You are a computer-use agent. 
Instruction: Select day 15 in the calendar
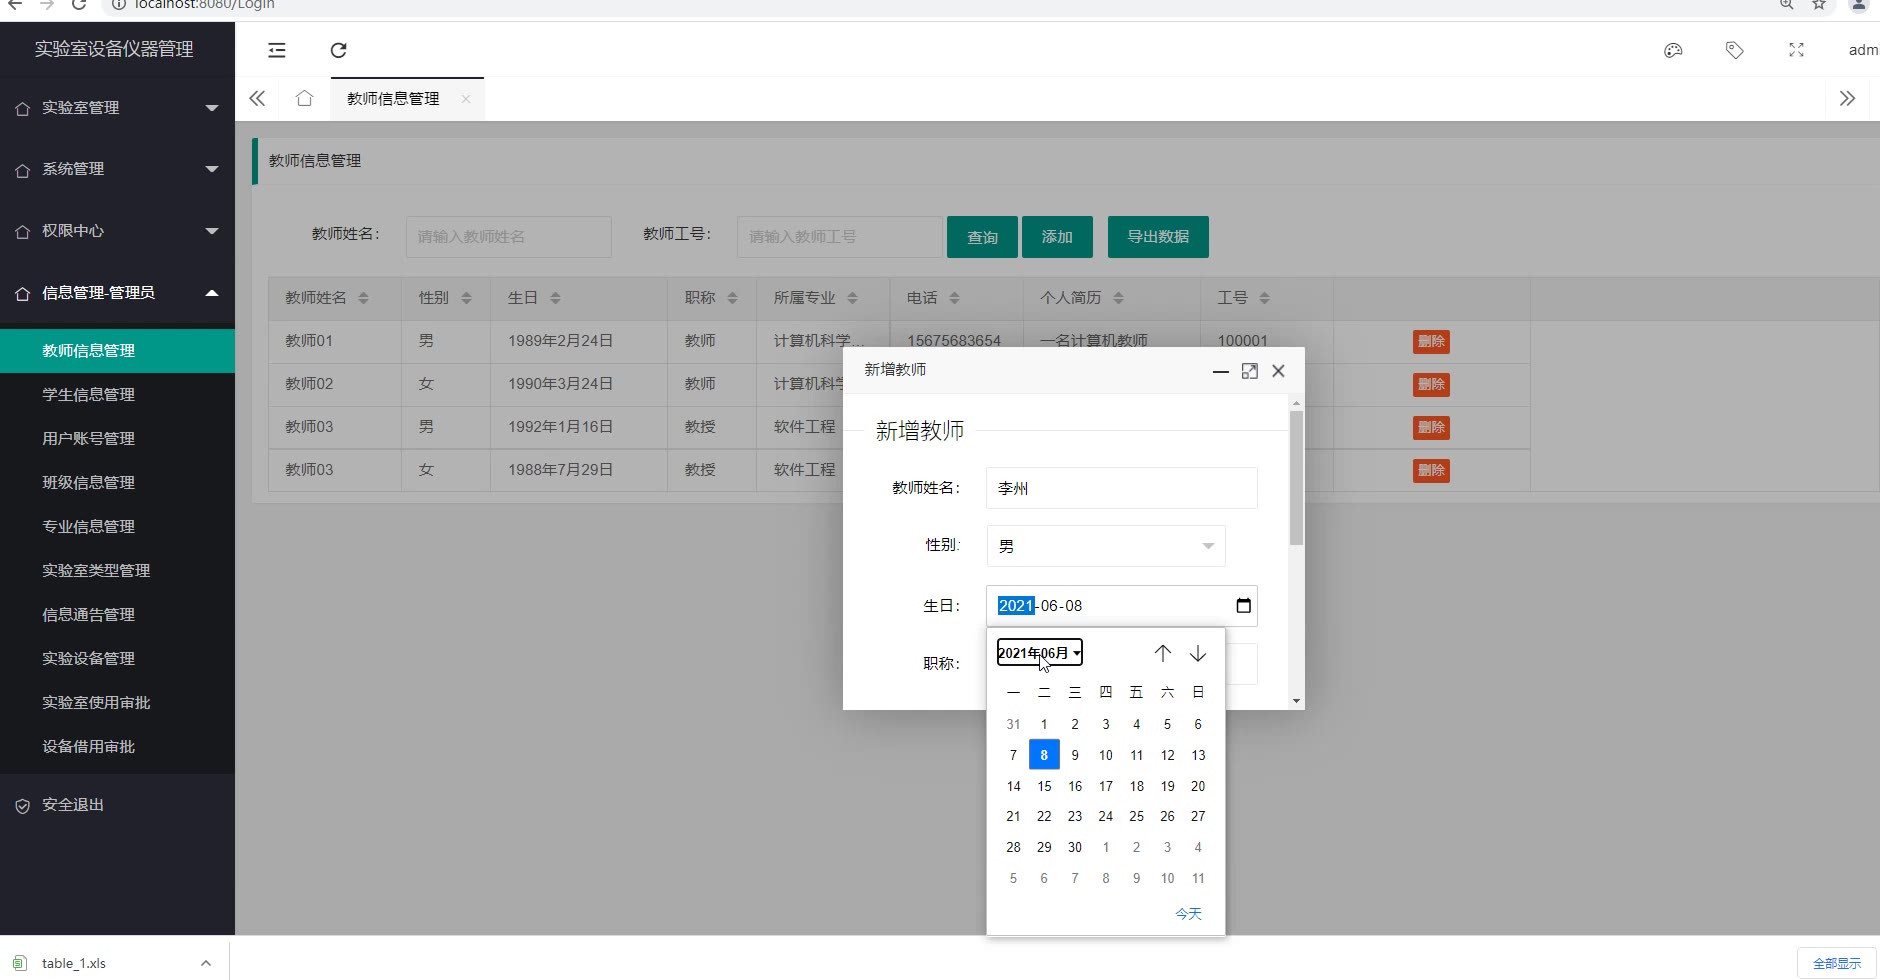(1044, 786)
